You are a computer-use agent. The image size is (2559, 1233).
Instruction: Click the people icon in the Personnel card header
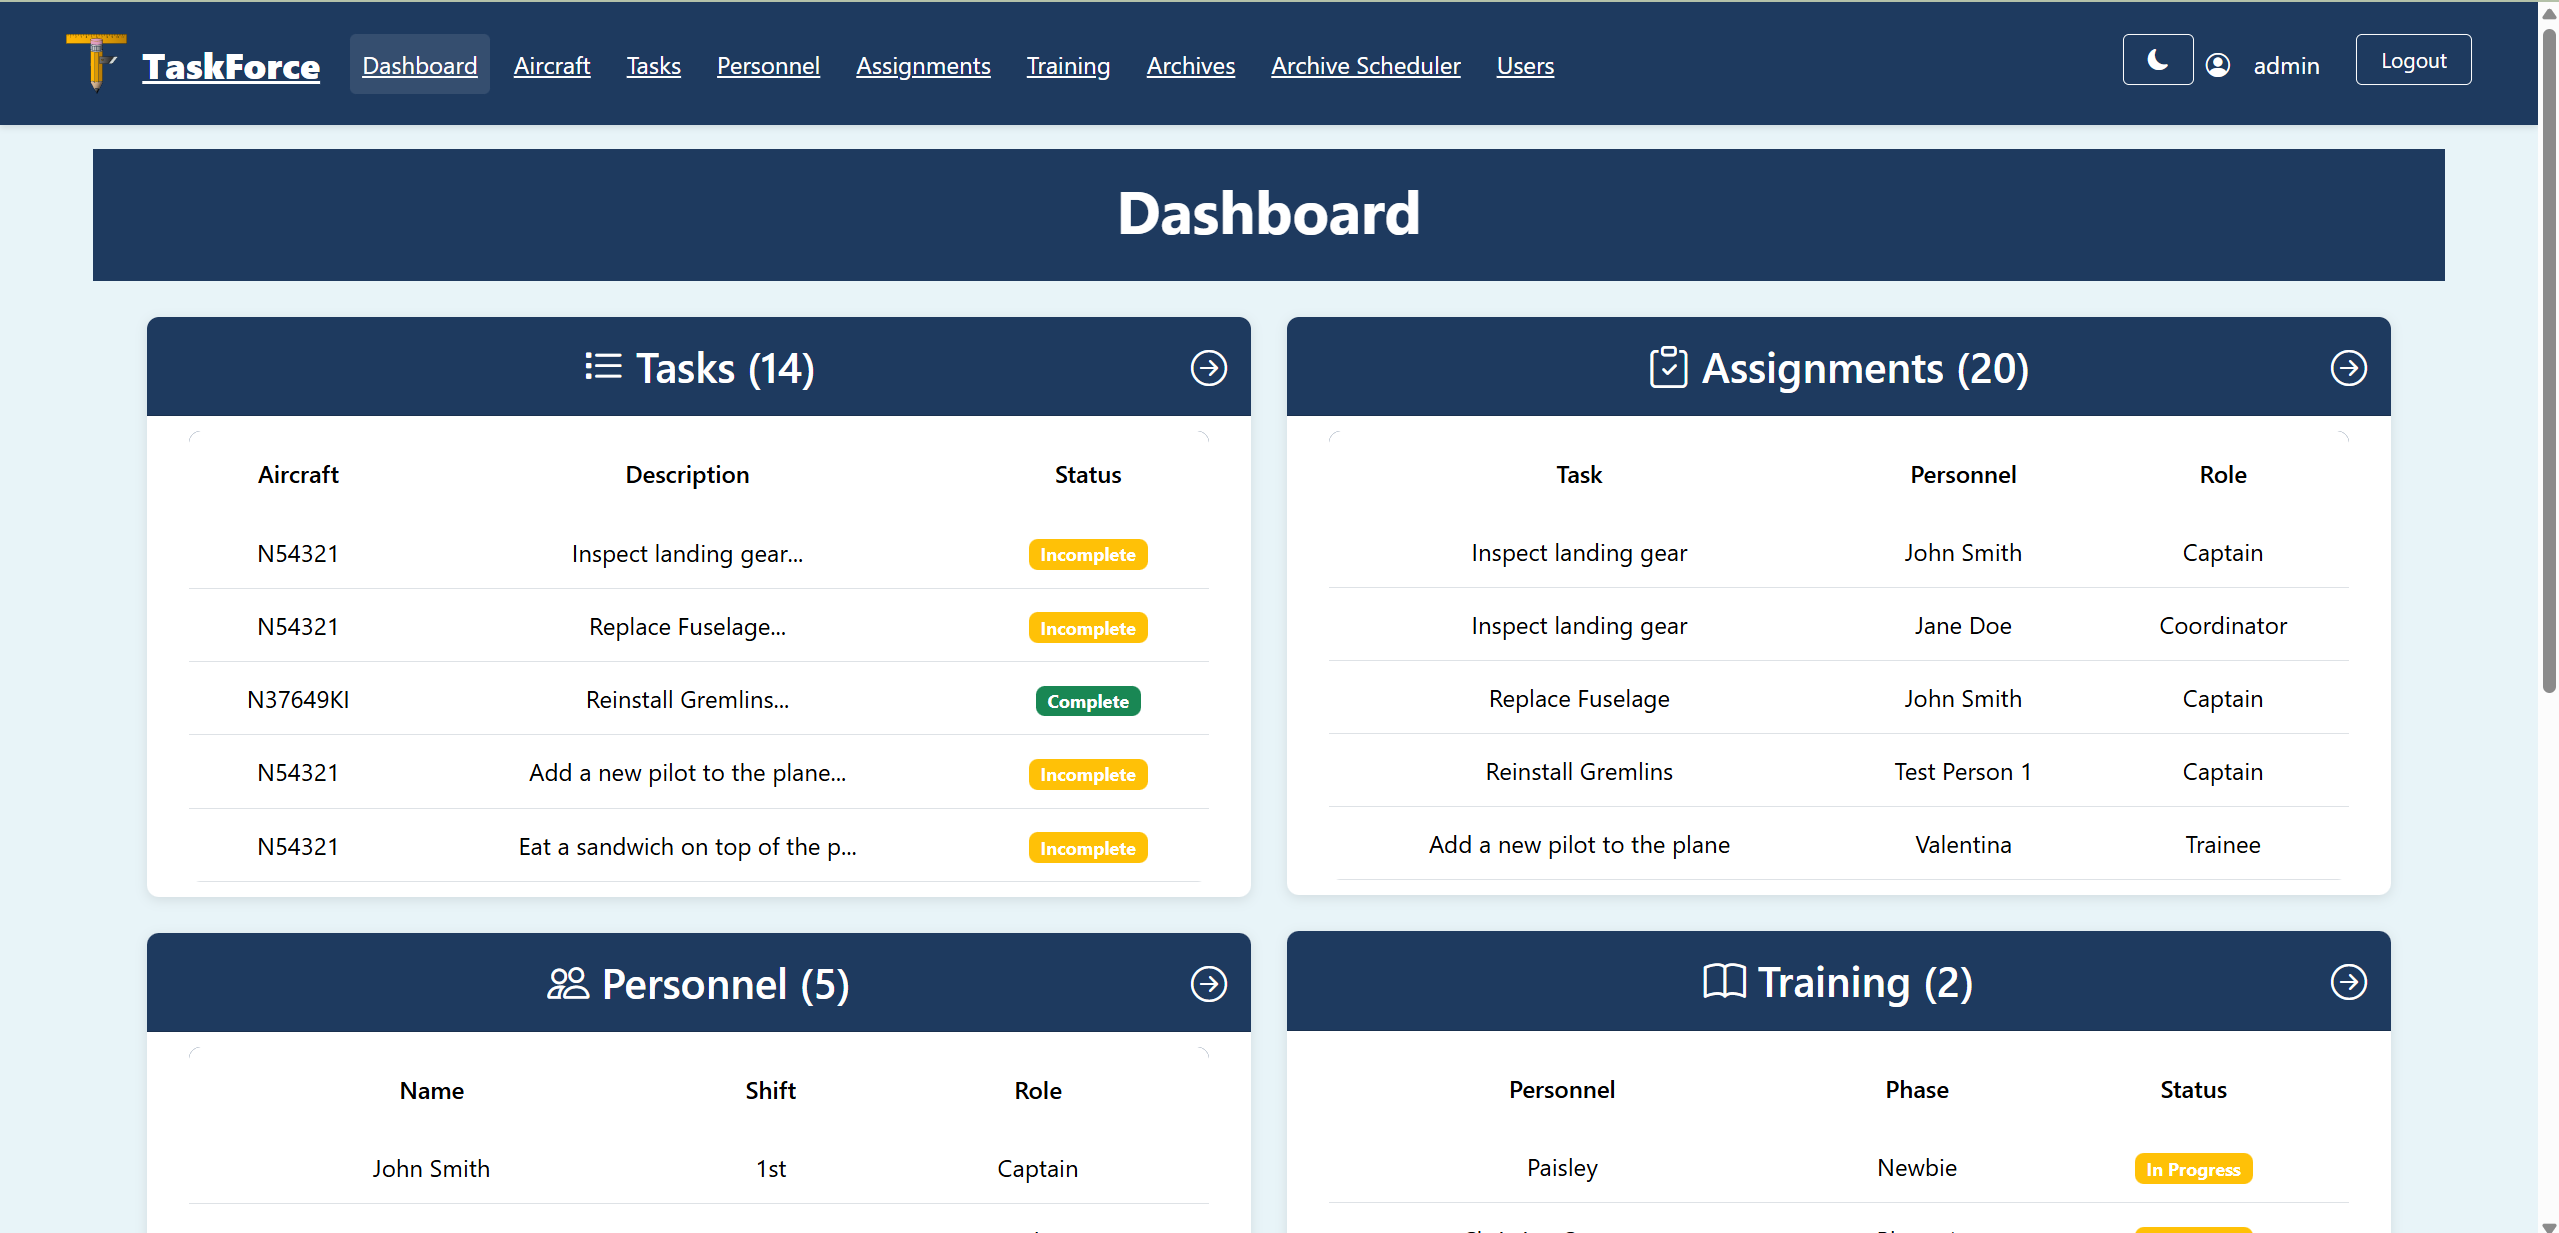click(x=568, y=984)
